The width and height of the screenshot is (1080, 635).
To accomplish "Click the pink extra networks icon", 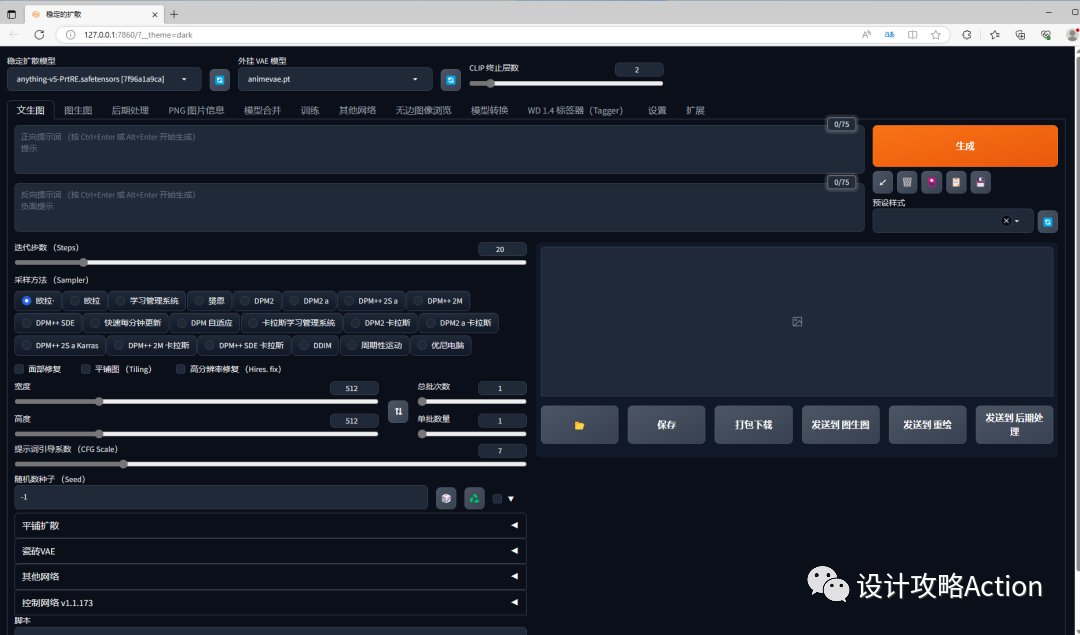I will pos(933,182).
